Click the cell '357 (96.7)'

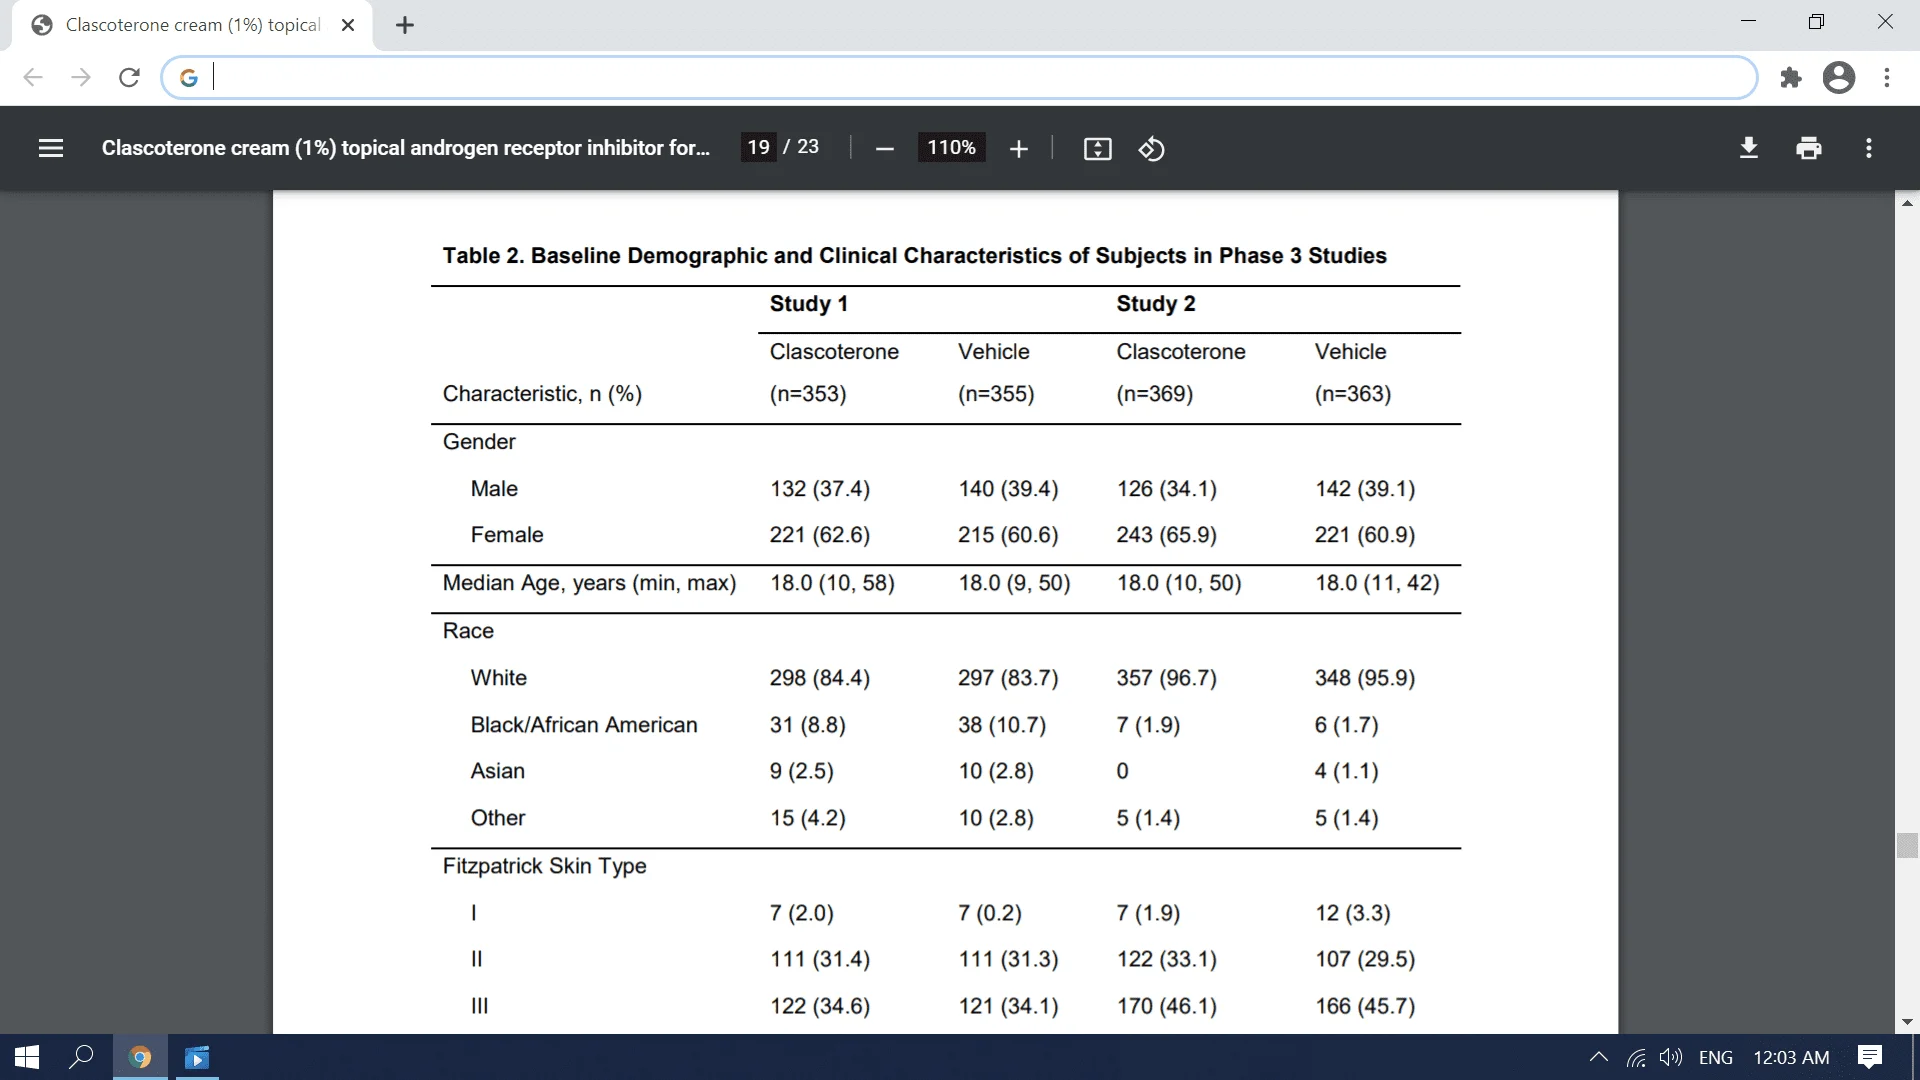[x=1166, y=677]
